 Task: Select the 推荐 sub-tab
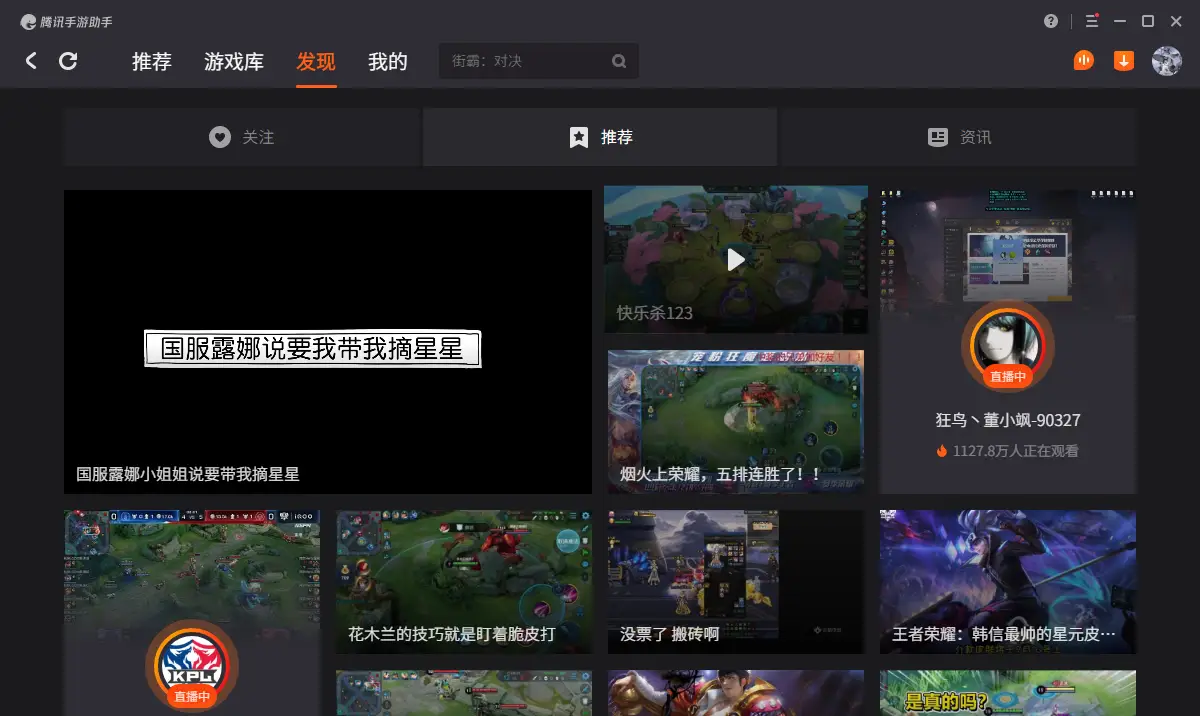[x=600, y=137]
